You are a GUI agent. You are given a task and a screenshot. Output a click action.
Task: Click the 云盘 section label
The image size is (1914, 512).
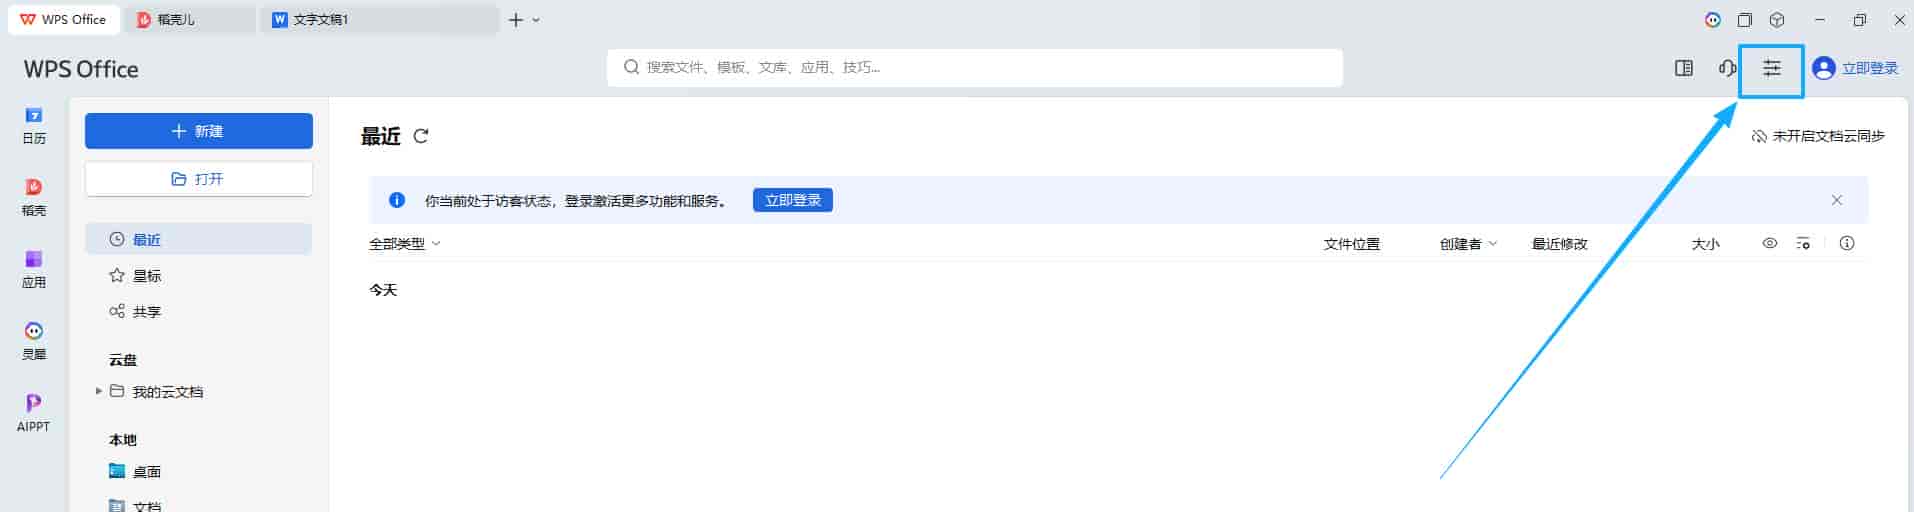(123, 360)
